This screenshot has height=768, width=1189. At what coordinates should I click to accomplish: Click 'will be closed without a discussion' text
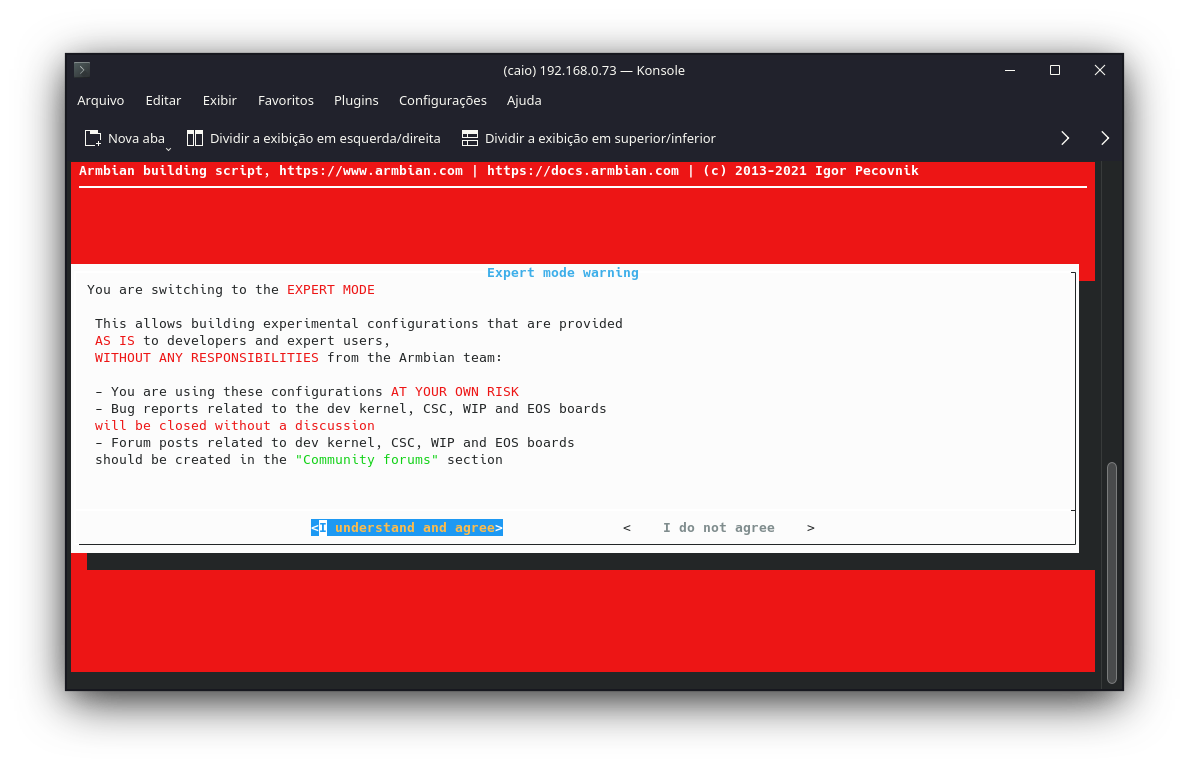click(x=234, y=426)
